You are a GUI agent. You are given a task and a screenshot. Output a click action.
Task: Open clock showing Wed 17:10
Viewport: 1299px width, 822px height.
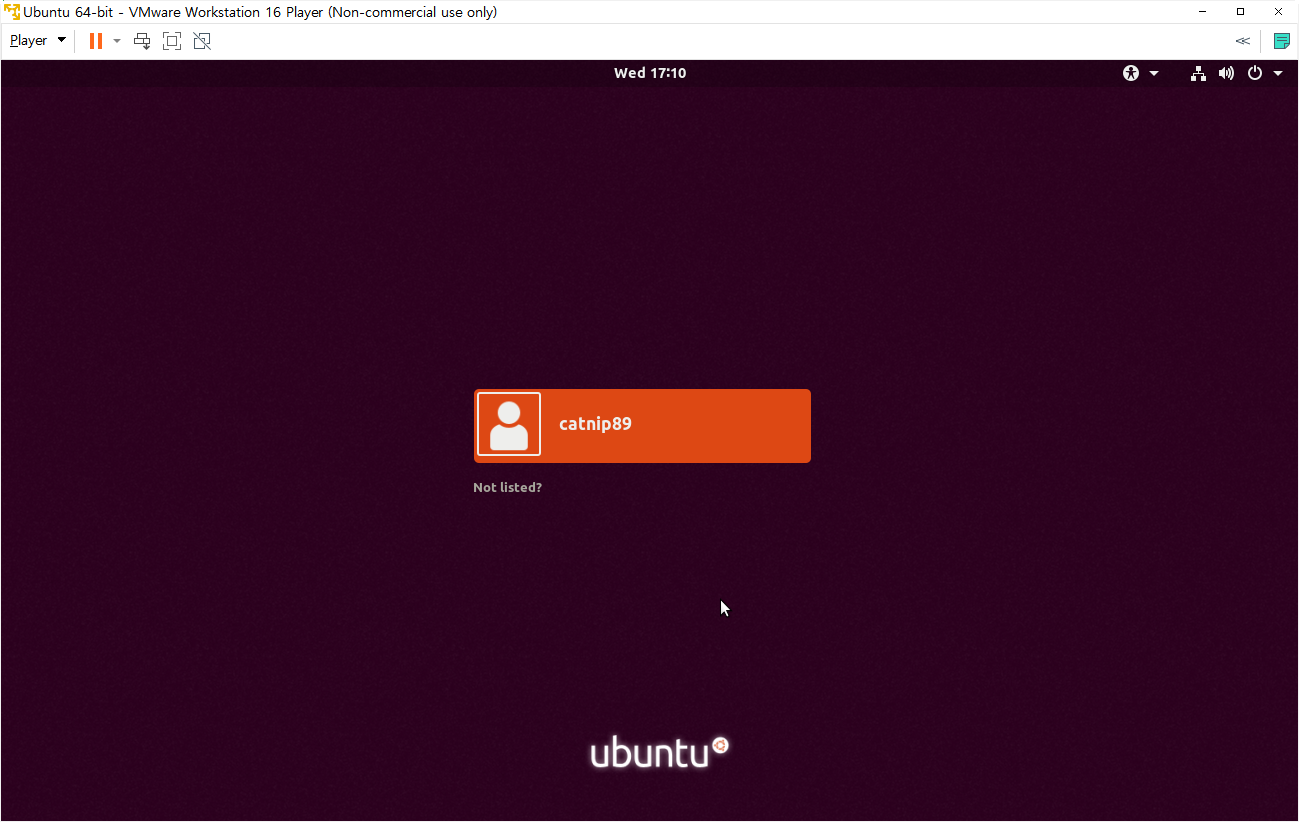click(x=650, y=73)
